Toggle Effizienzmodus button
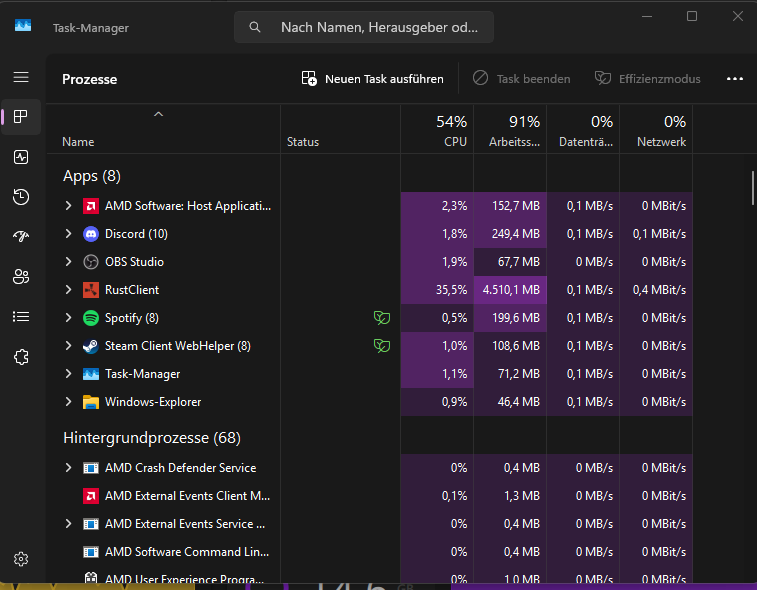Screen dimensions: 757x590 (x=647, y=79)
